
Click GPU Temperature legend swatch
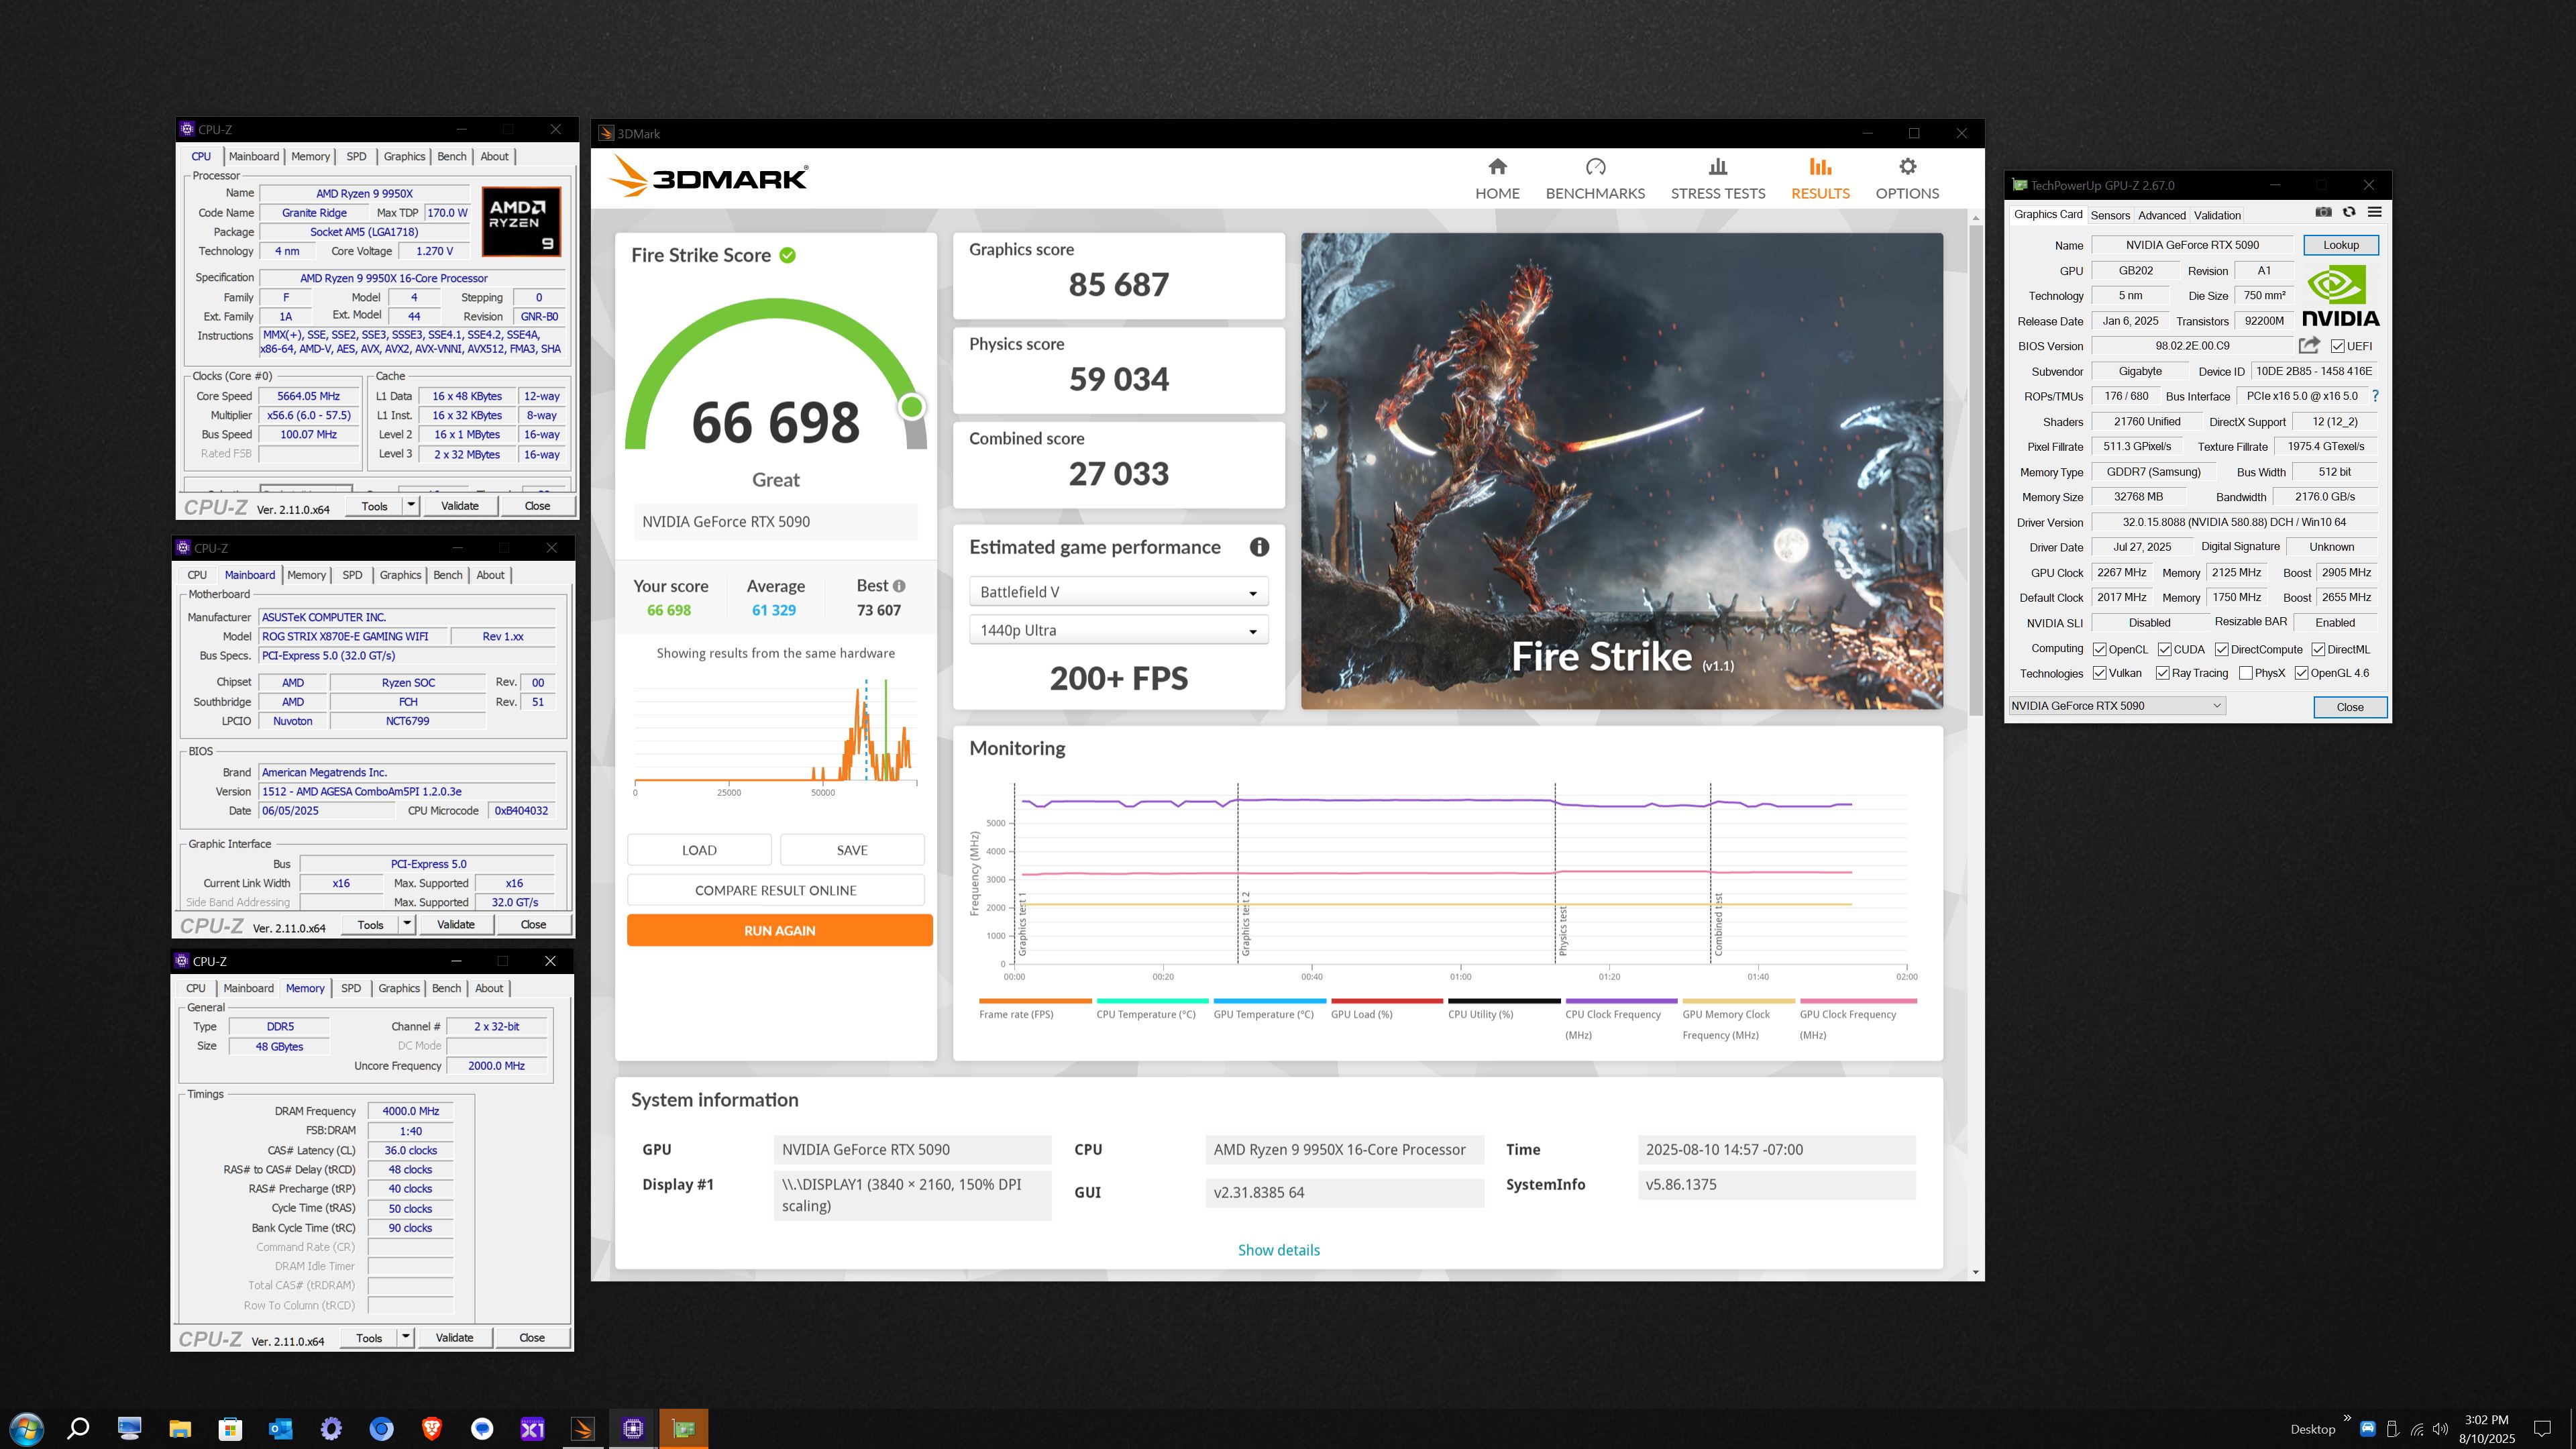pos(1270,1001)
